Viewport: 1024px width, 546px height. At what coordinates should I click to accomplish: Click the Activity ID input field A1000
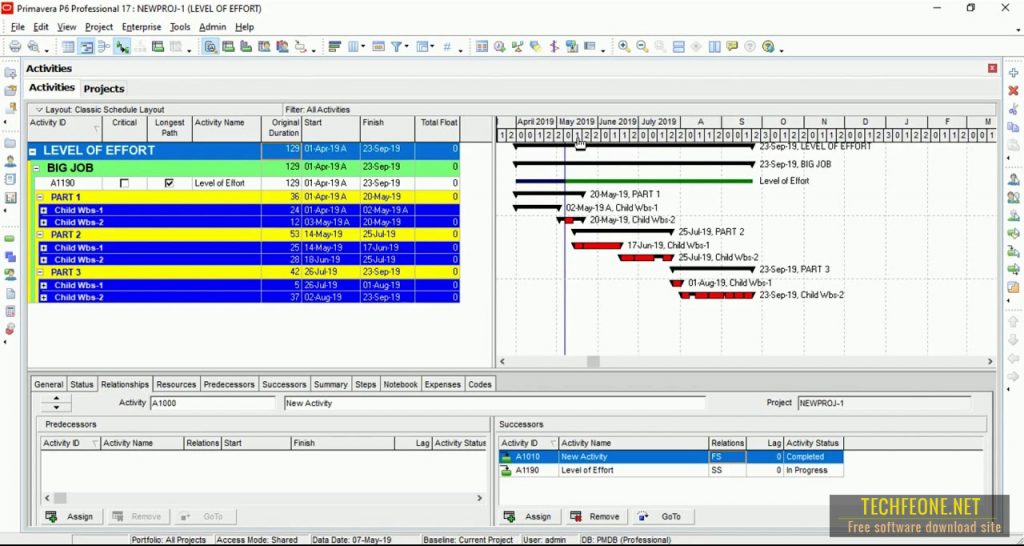pyautogui.click(x=213, y=403)
